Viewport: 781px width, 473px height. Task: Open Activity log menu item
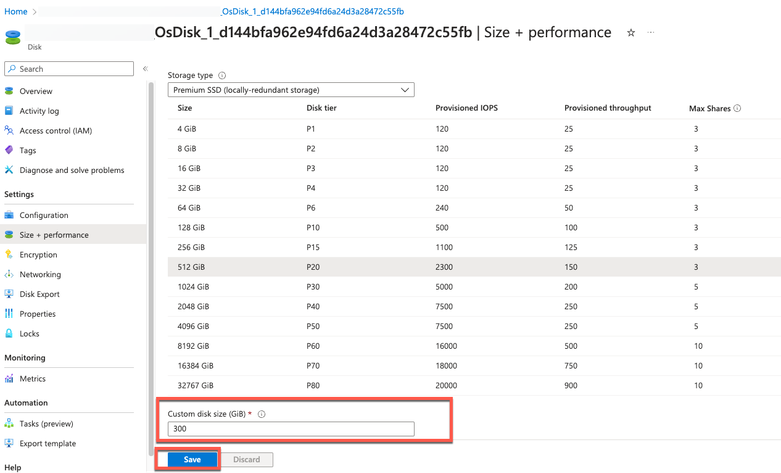click(39, 111)
